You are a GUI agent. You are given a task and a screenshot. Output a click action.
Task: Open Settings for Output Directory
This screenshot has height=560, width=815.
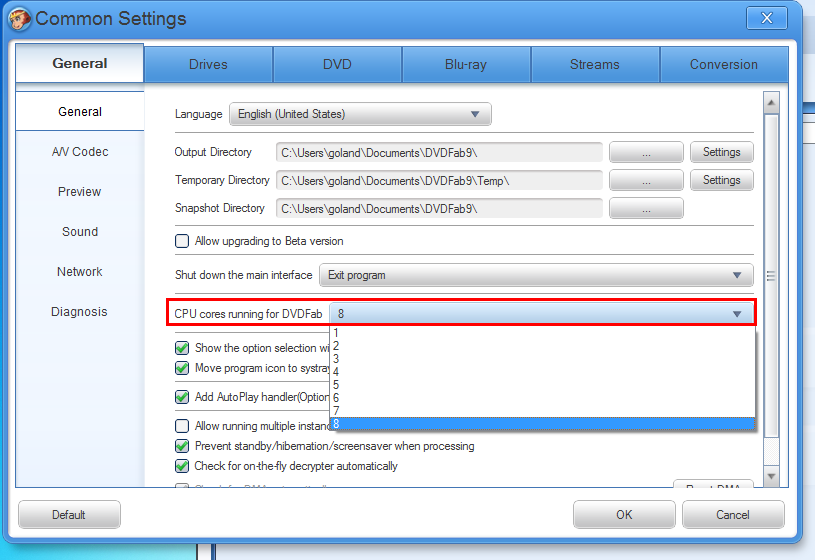coord(721,152)
